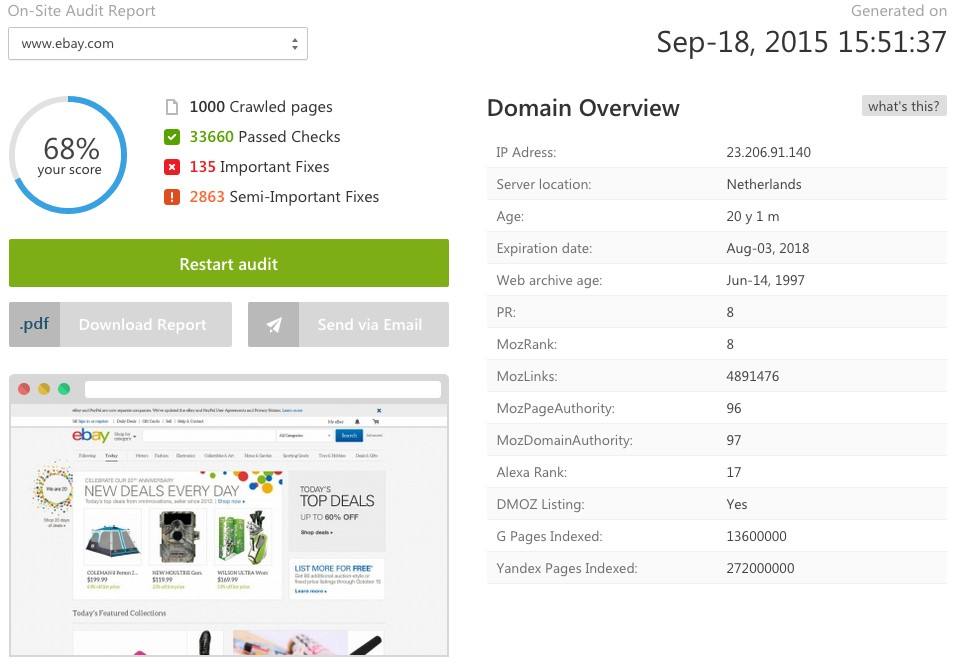
Task: Click the 68% score progress circle
Action: click(x=68, y=155)
